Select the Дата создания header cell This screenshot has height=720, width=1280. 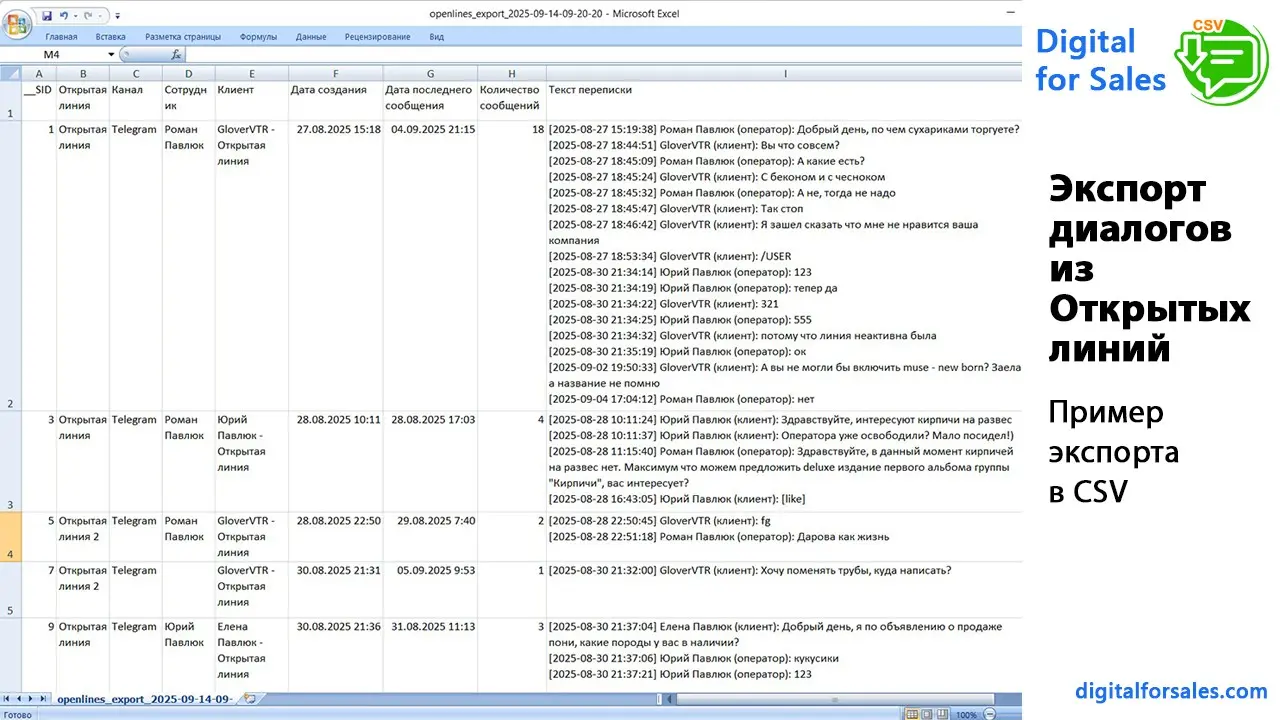click(x=336, y=100)
